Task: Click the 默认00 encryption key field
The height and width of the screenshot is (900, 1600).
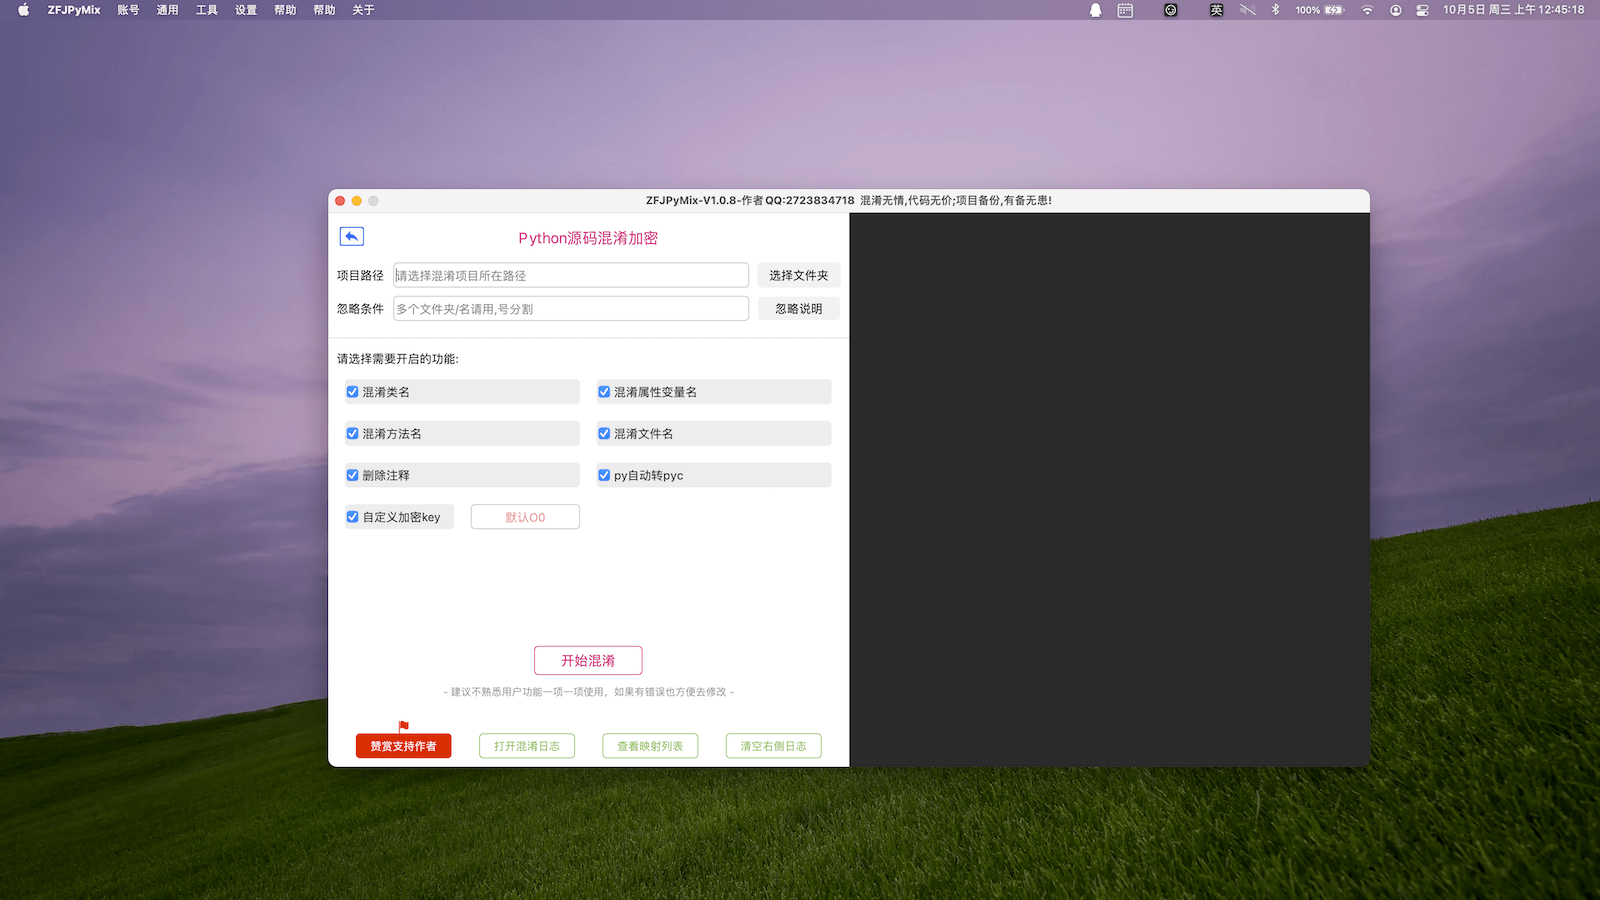Action: 525,517
